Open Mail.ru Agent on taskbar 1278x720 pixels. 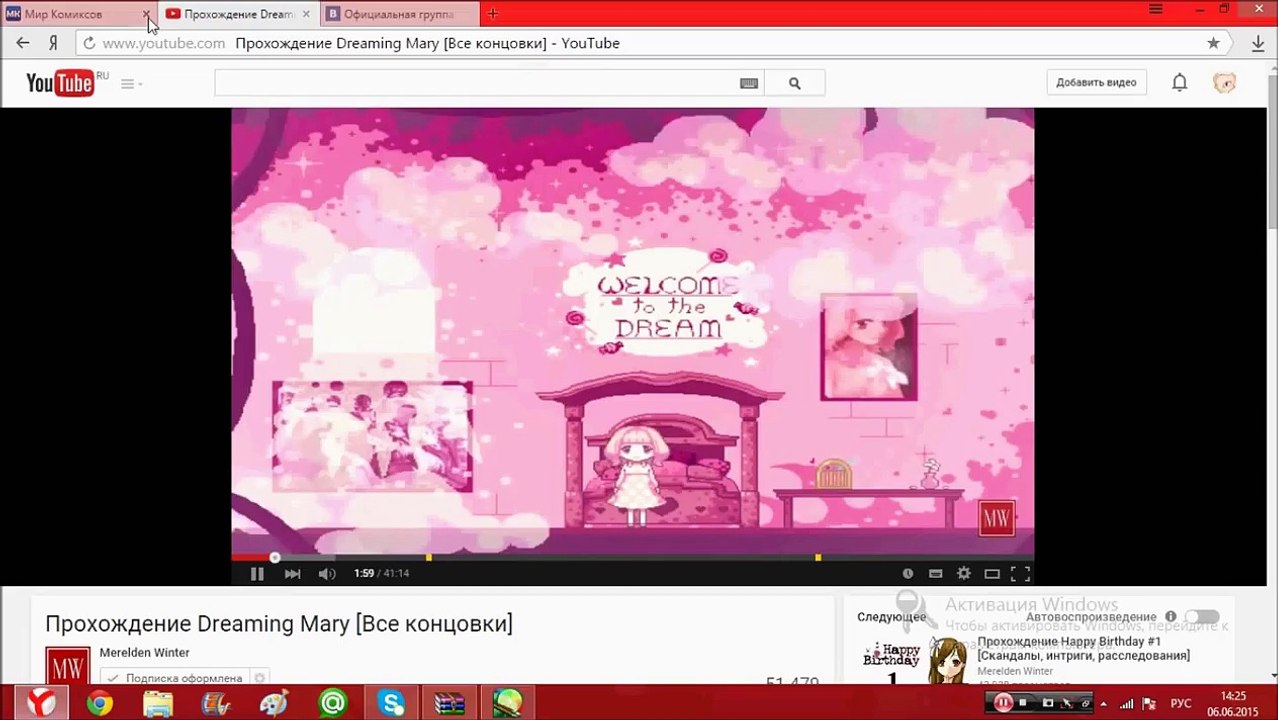[x=333, y=703]
